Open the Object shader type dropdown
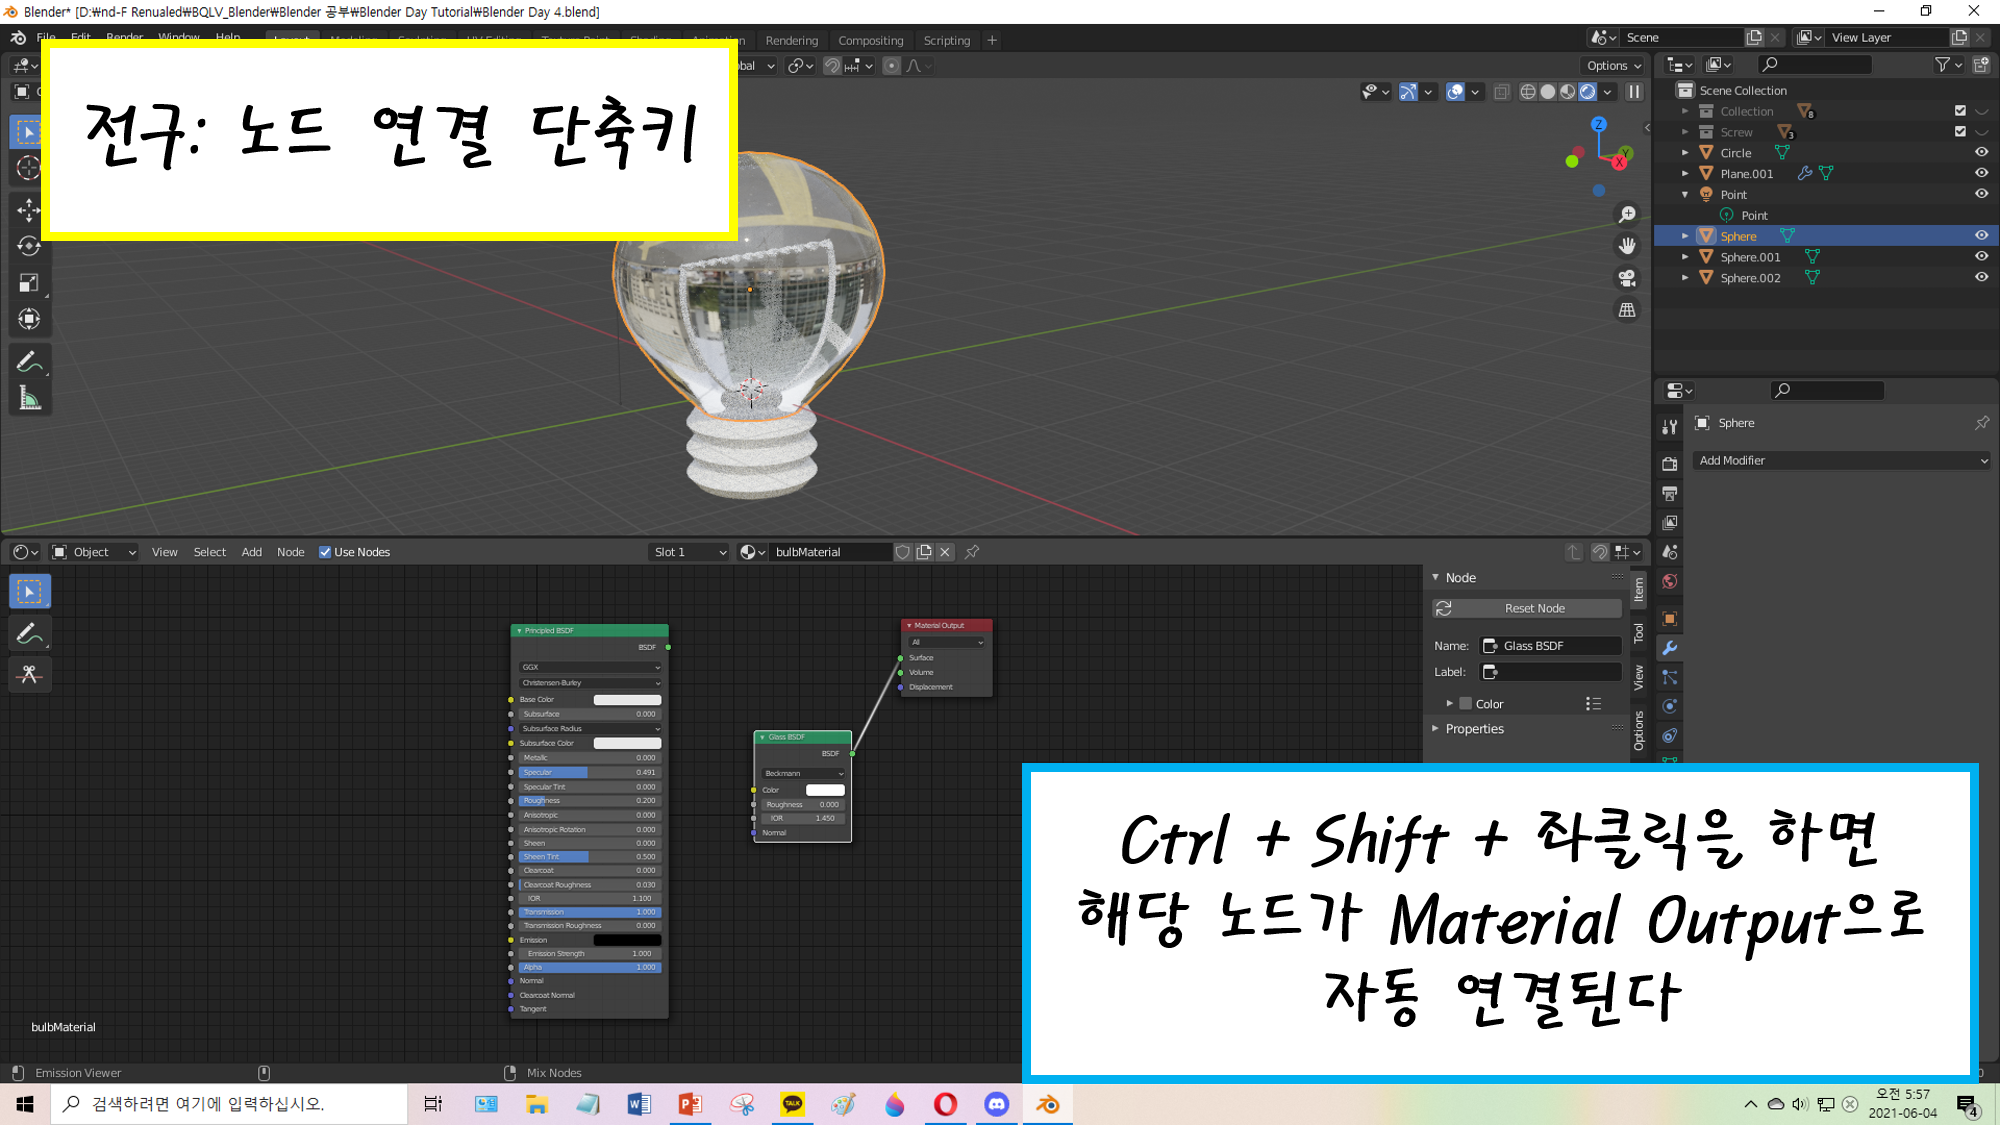The image size is (2000, 1125). [93, 552]
